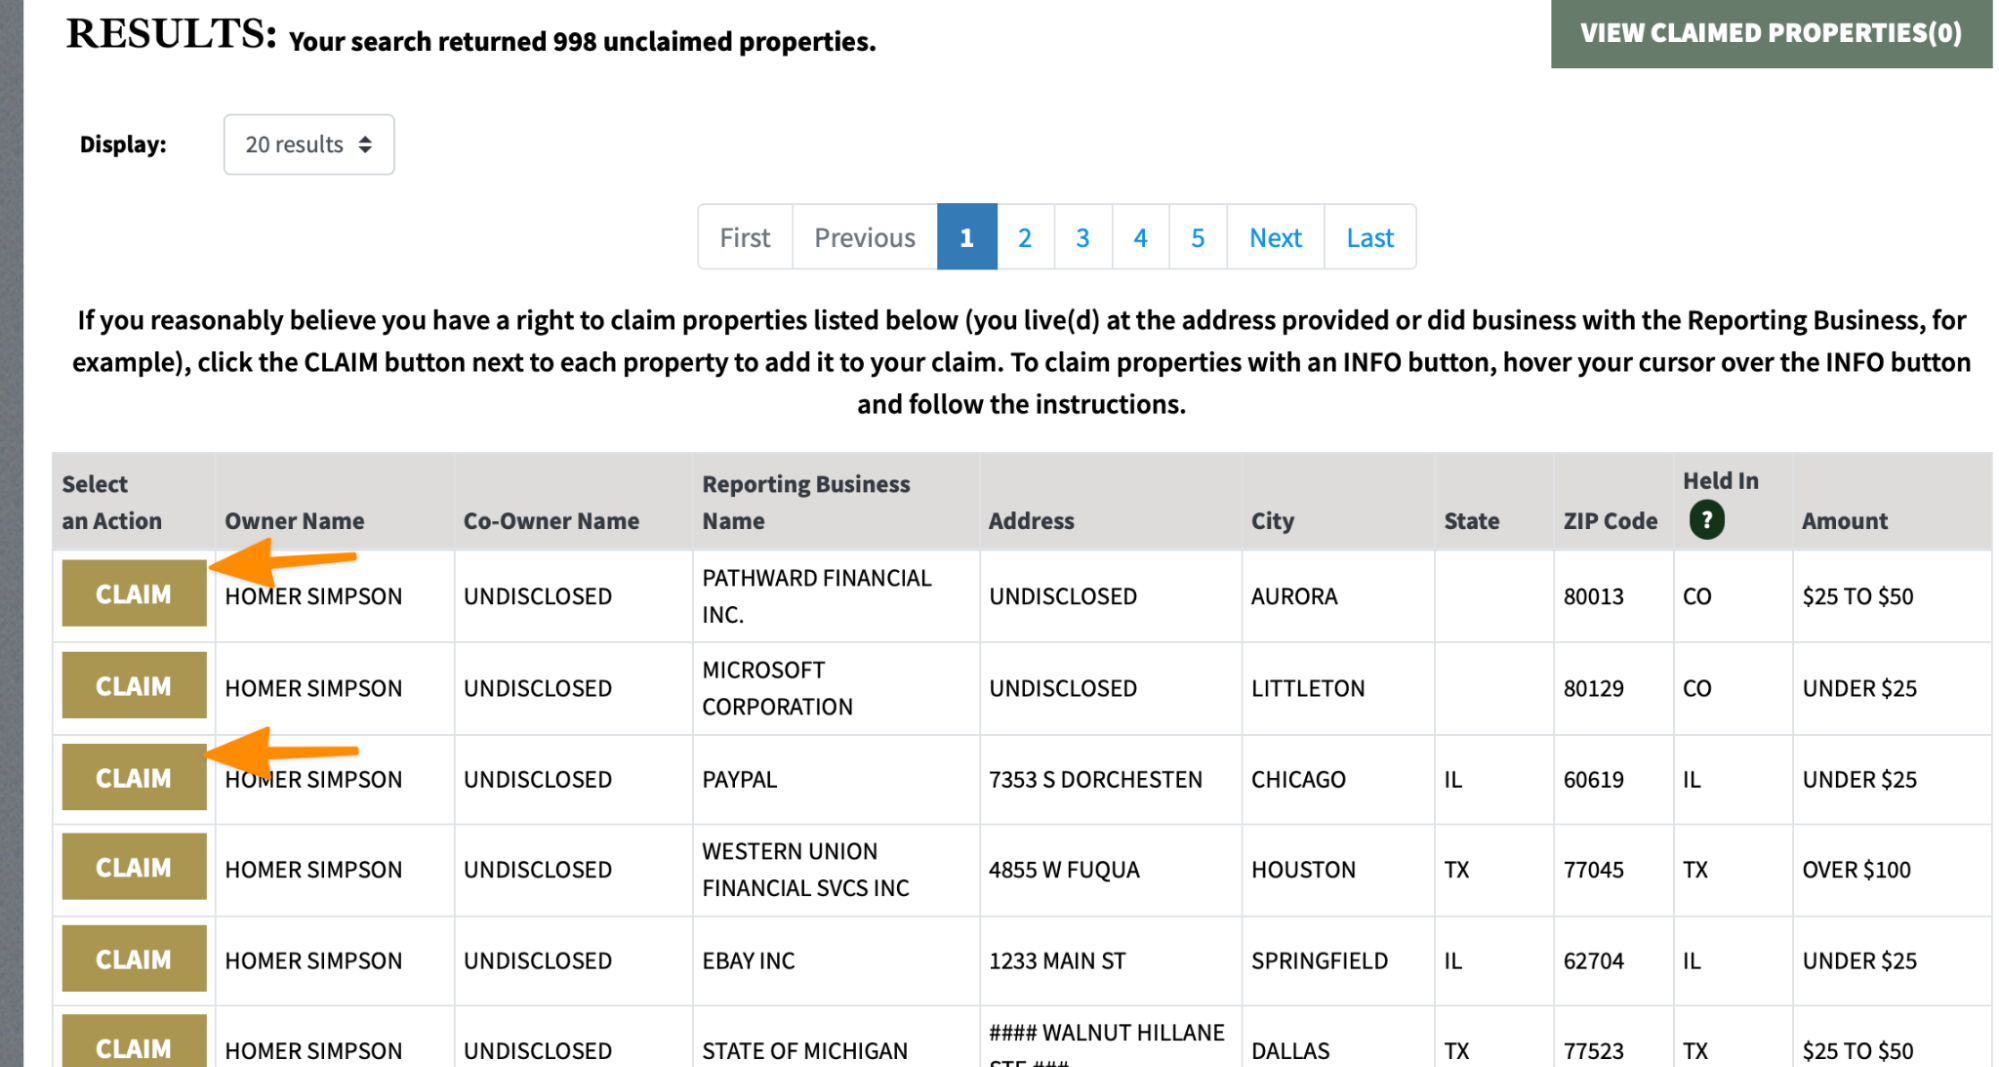Click ZIP code 77523
This screenshot has width=1999, height=1067.
coord(1593,1051)
